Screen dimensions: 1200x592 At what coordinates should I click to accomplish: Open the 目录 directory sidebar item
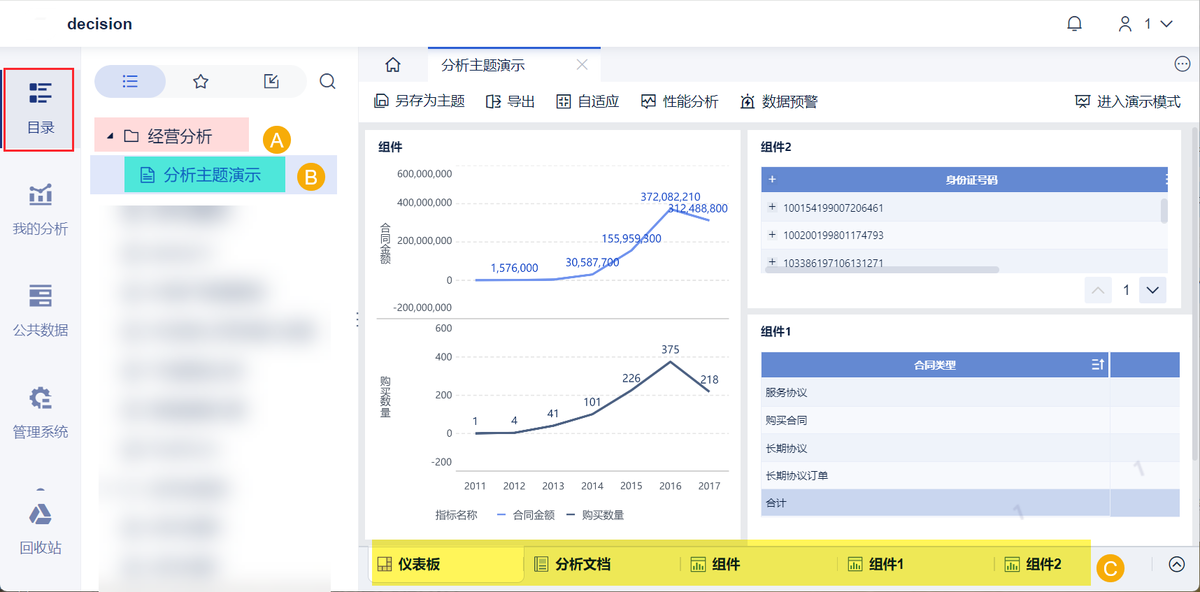coord(40,110)
